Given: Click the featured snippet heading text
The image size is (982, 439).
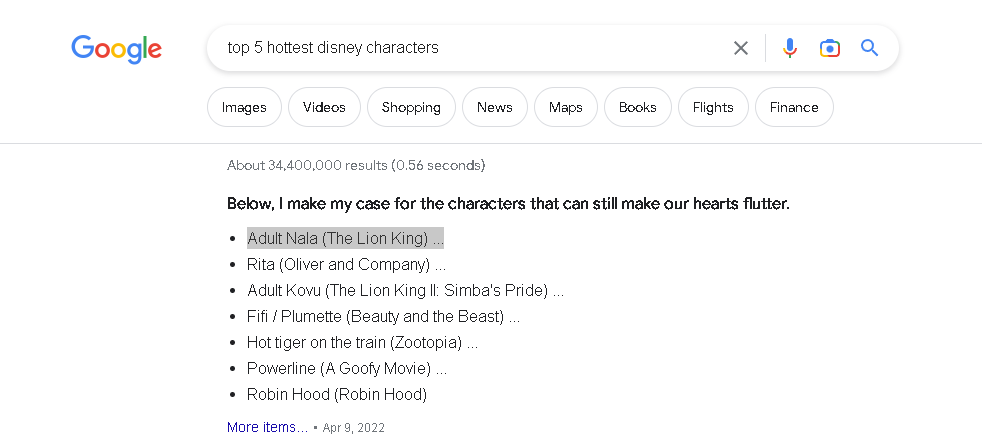Looking at the screenshot, I should tap(508, 204).
